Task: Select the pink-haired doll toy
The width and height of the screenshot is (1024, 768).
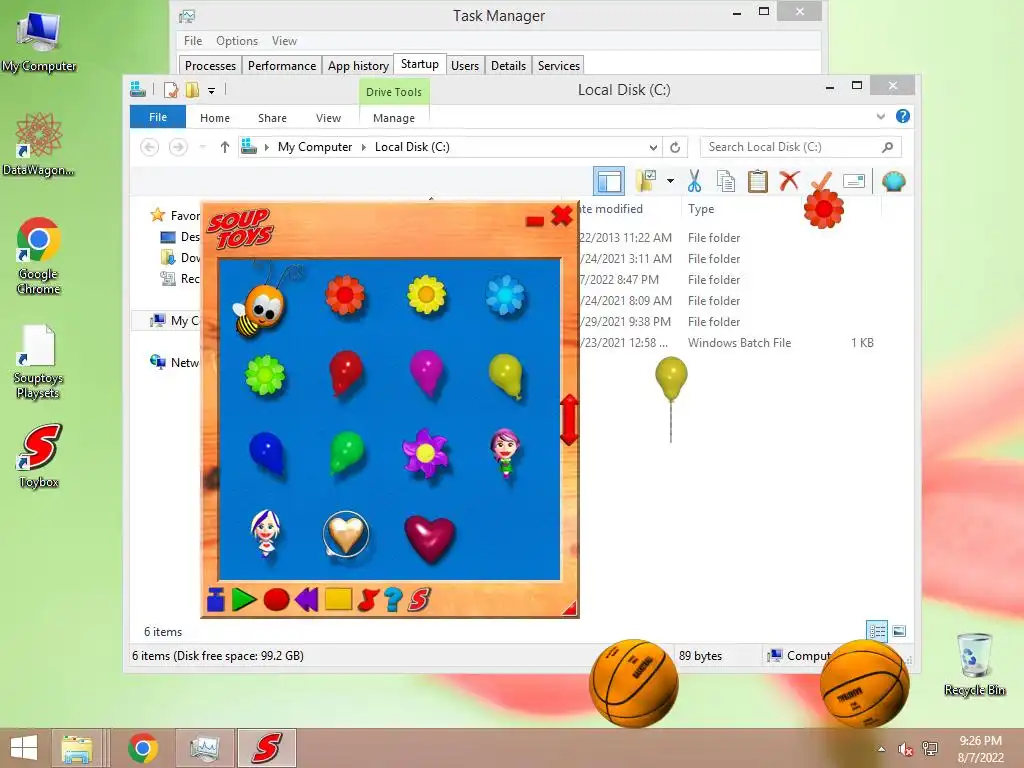Action: [505, 453]
